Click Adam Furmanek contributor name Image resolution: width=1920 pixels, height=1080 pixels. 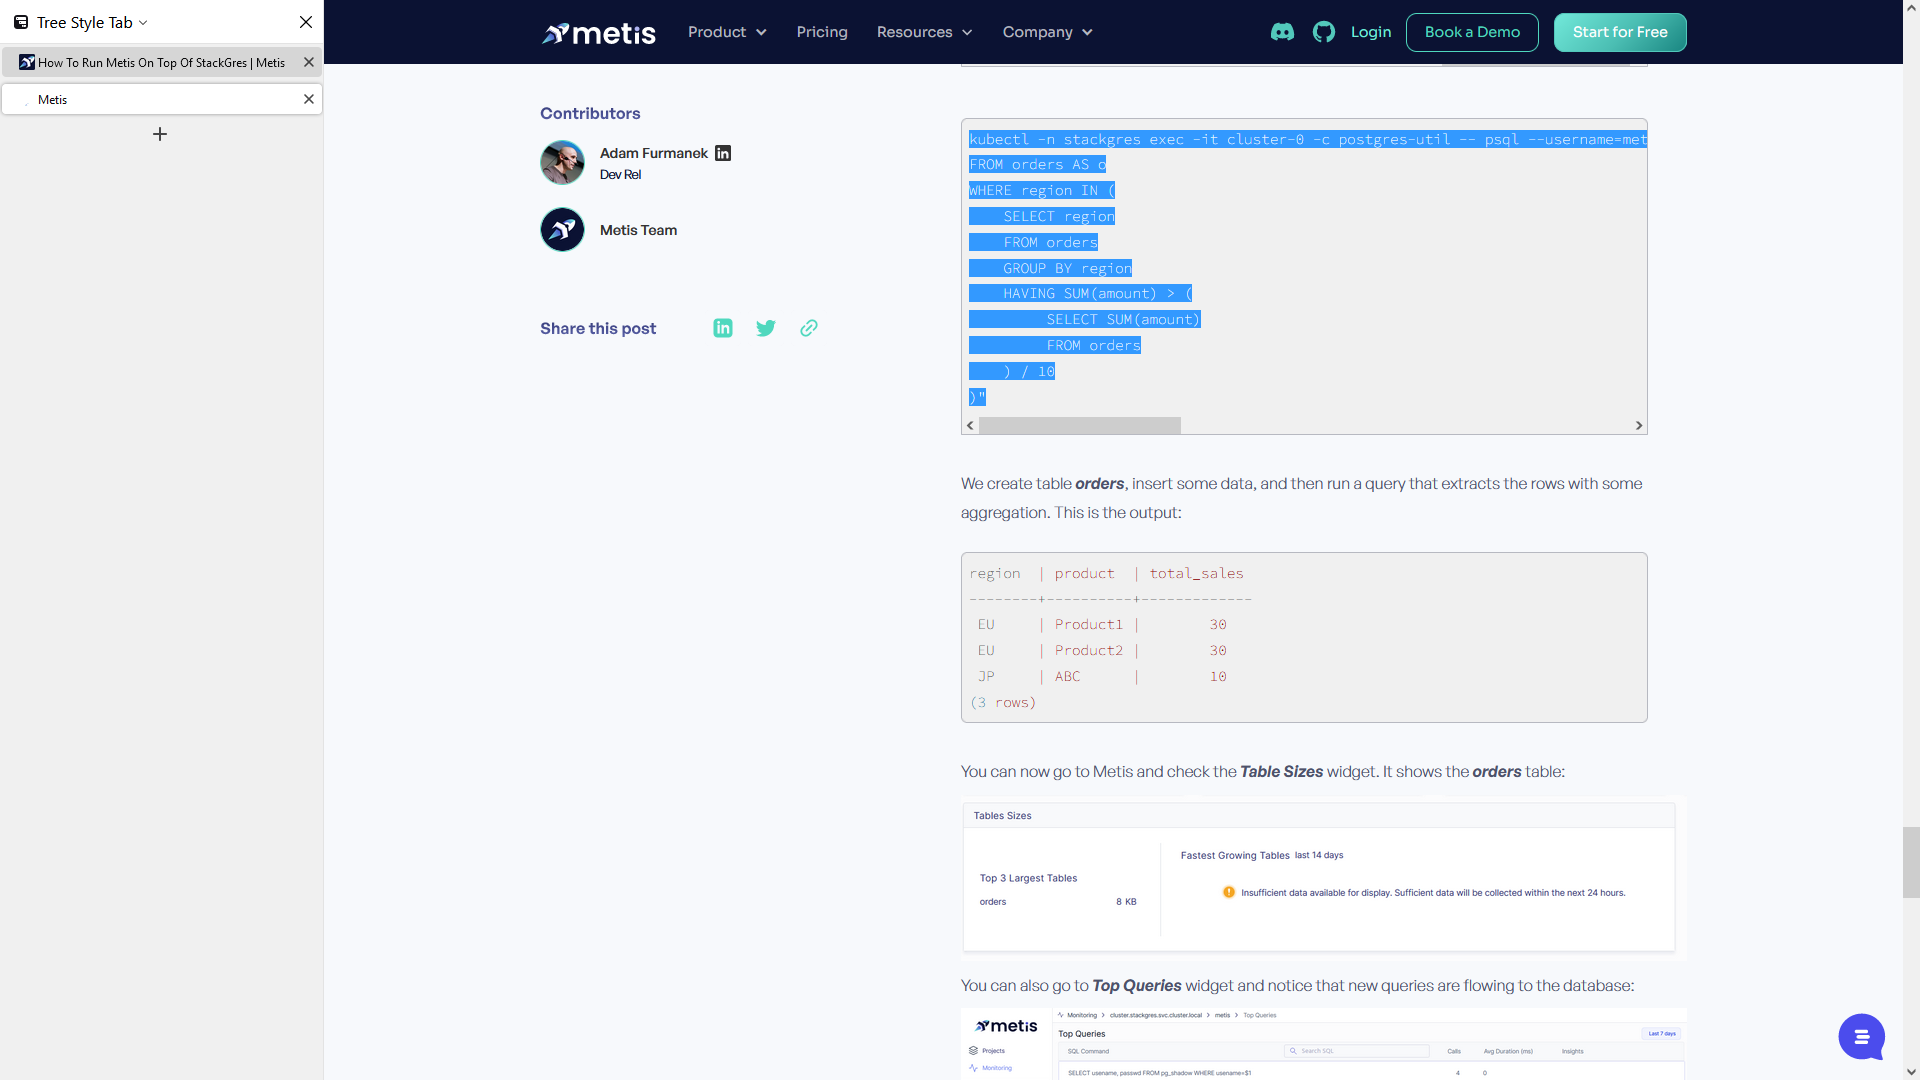[653, 153]
